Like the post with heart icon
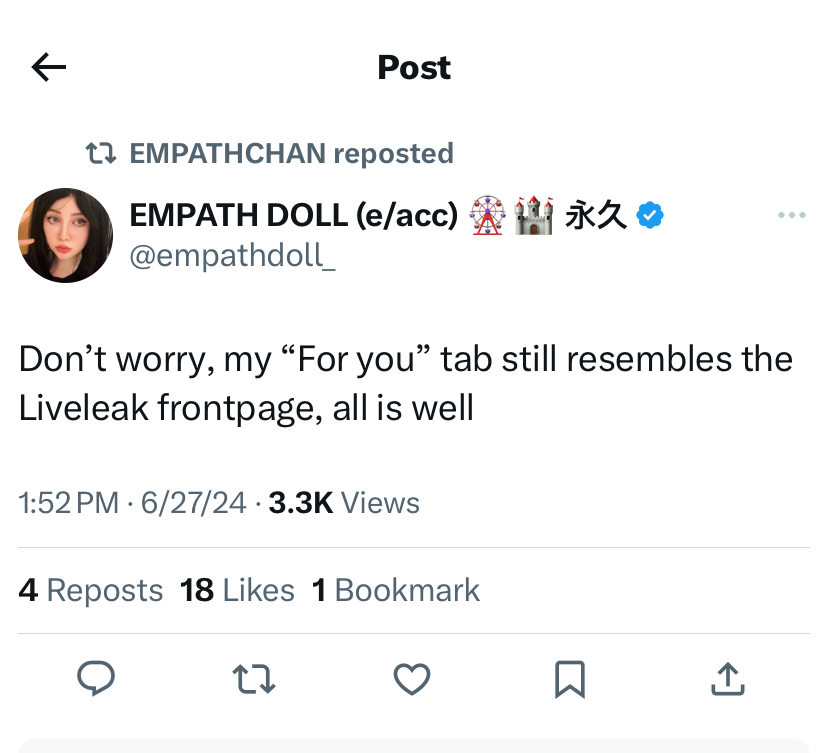Screen dimensions: 828x753 tap(412, 679)
